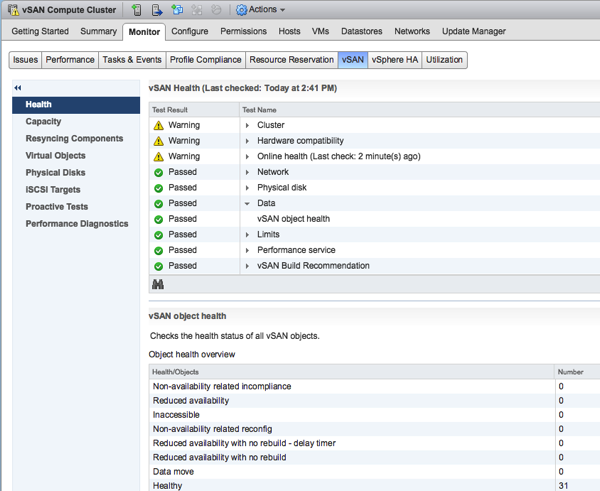Open the Update Manager tab
The height and width of the screenshot is (491, 600).
click(474, 31)
